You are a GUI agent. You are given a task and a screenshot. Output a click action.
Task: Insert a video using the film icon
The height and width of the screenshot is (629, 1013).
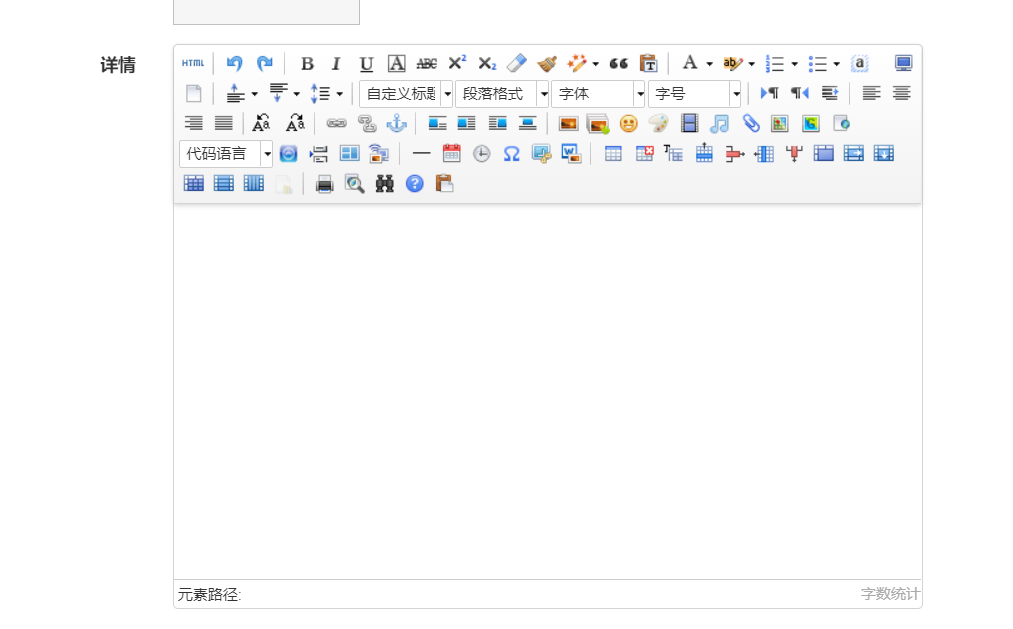(x=690, y=123)
